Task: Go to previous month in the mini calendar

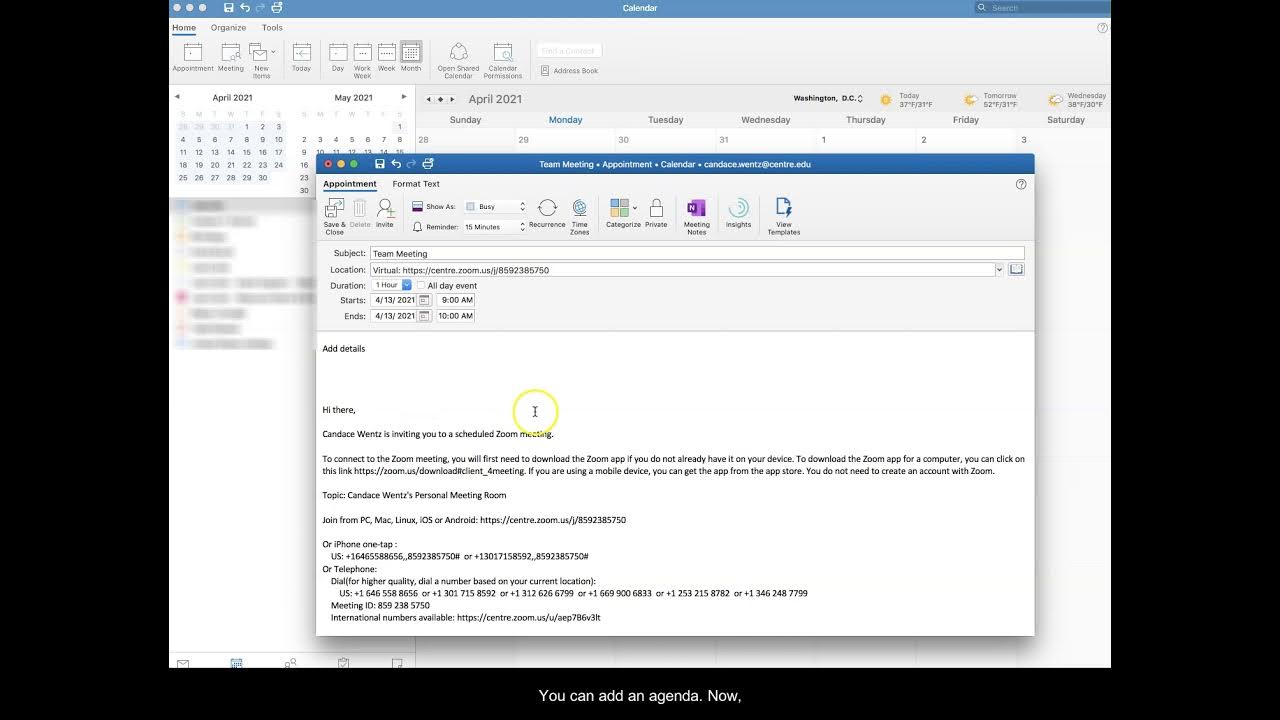Action: [177, 97]
